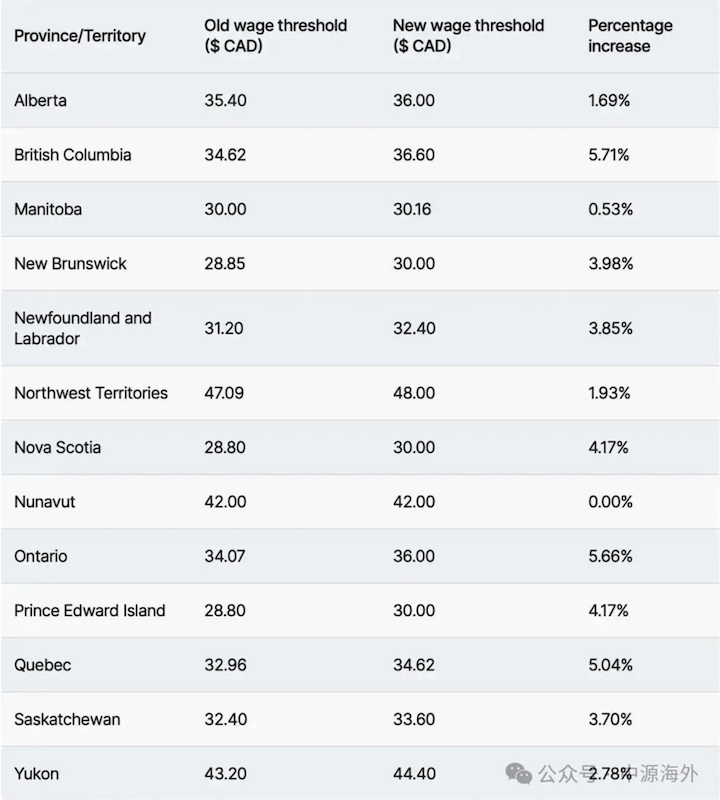Select the Alberta row label

pos(41,101)
